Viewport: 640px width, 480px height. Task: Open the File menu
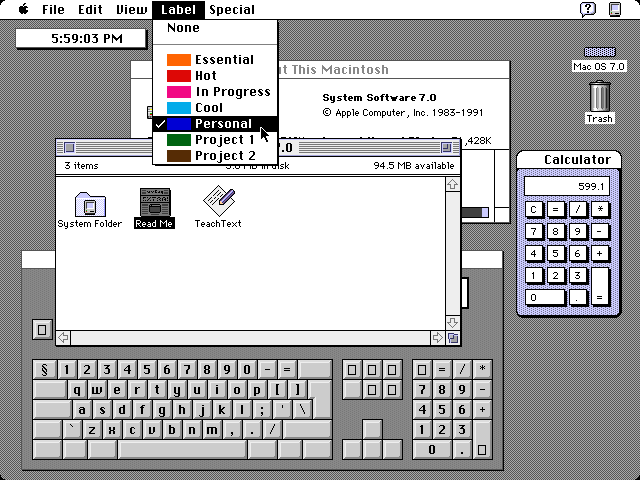53,9
